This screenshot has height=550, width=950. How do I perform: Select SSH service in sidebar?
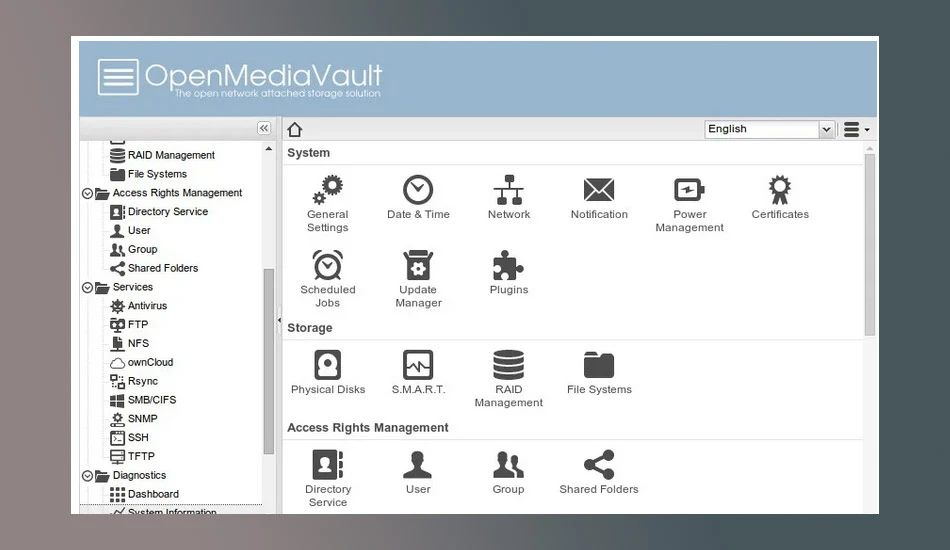tap(129, 437)
